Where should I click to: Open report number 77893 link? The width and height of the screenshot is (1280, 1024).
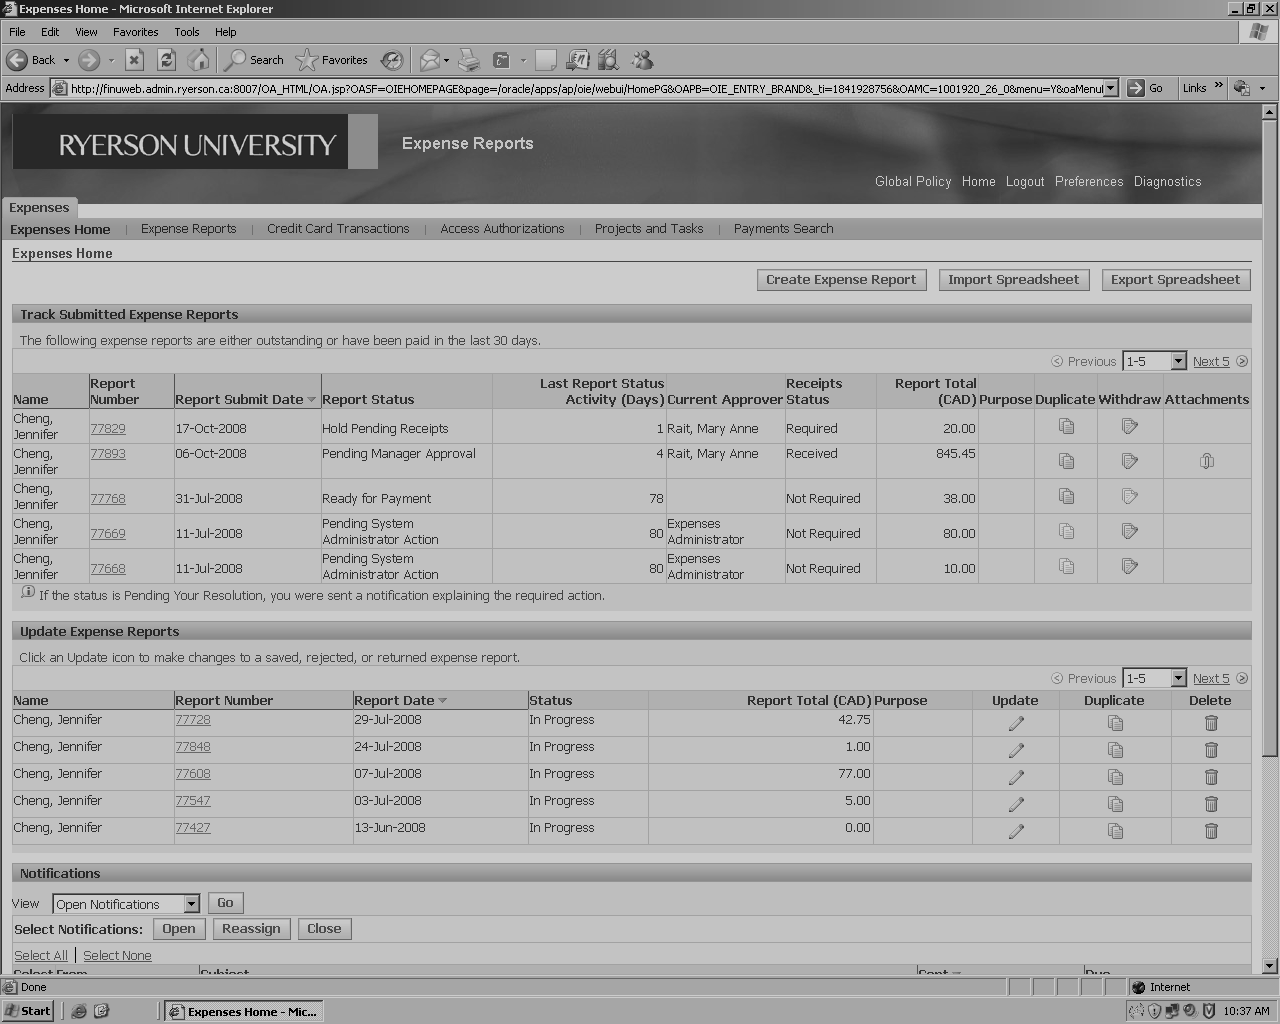(x=108, y=454)
